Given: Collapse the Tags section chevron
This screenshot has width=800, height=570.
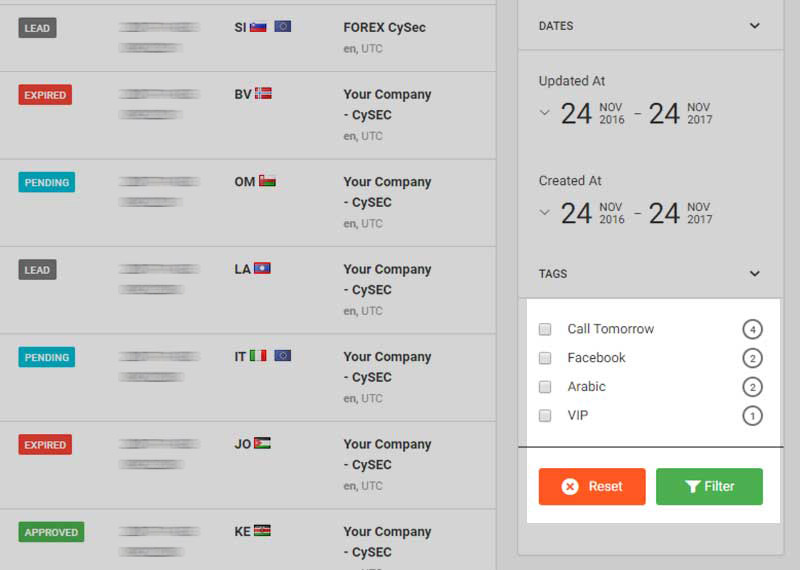Looking at the screenshot, I should point(755,273).
